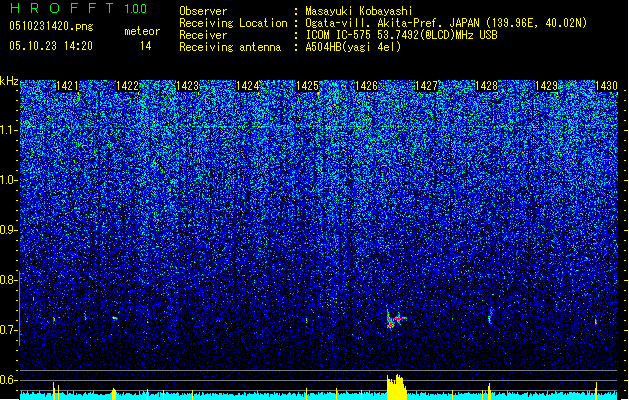Click the 1425 time marker
Image resolution: width=629 pixels, height=400 pixels.
tap(307, 86)
